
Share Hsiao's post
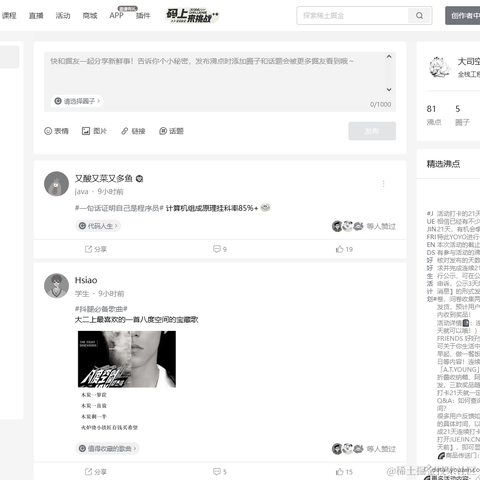(x=96, y=472)
